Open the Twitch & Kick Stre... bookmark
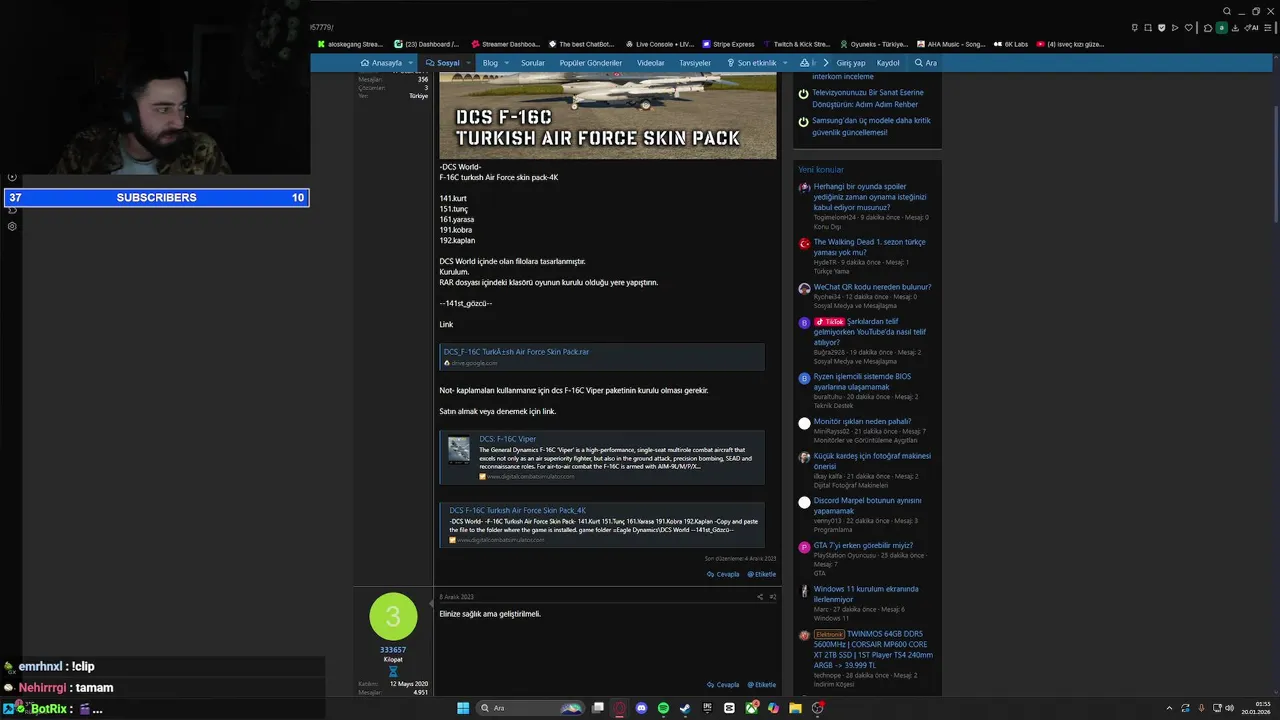The width and height of the screenshot is (1280, 720). point(796,44)
